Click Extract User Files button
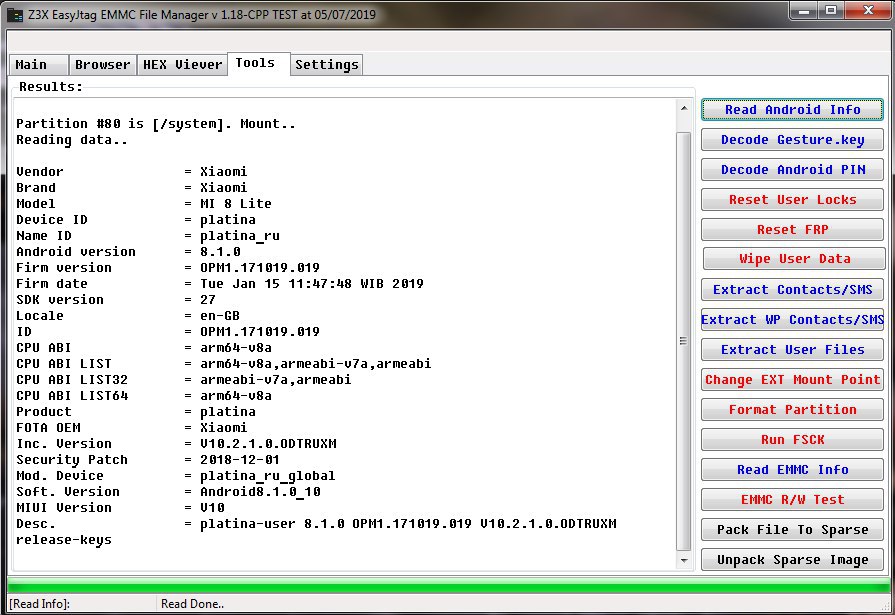The height and width of the screenshot is (615, 895). point(792,349)
